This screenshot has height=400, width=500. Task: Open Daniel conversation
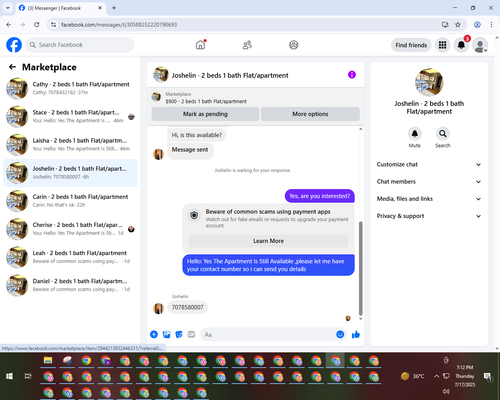(x=70, y=285)
